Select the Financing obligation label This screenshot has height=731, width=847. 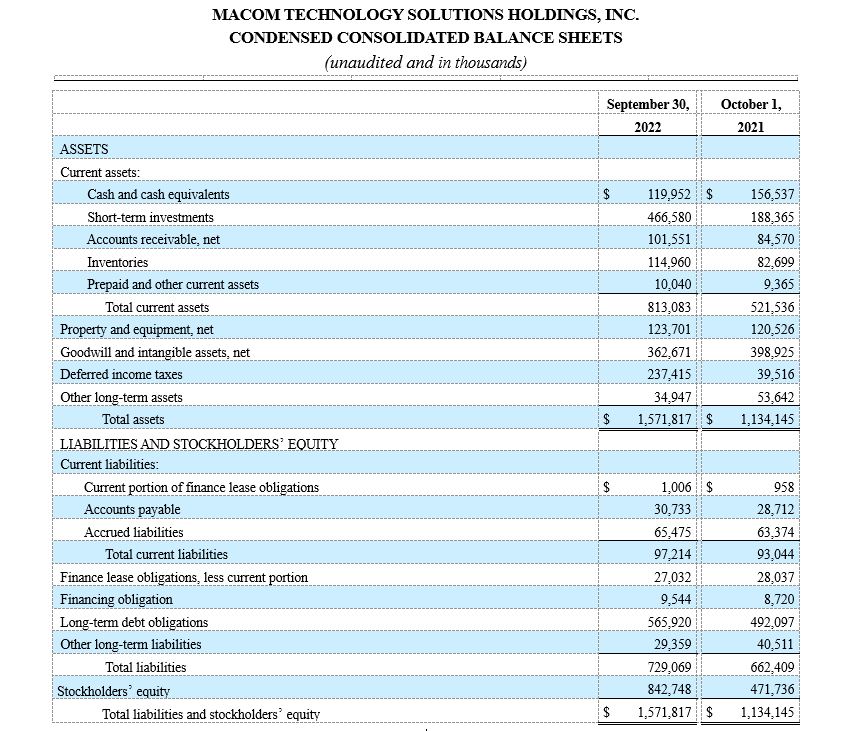pyautogui.click(x=116, y=600)
